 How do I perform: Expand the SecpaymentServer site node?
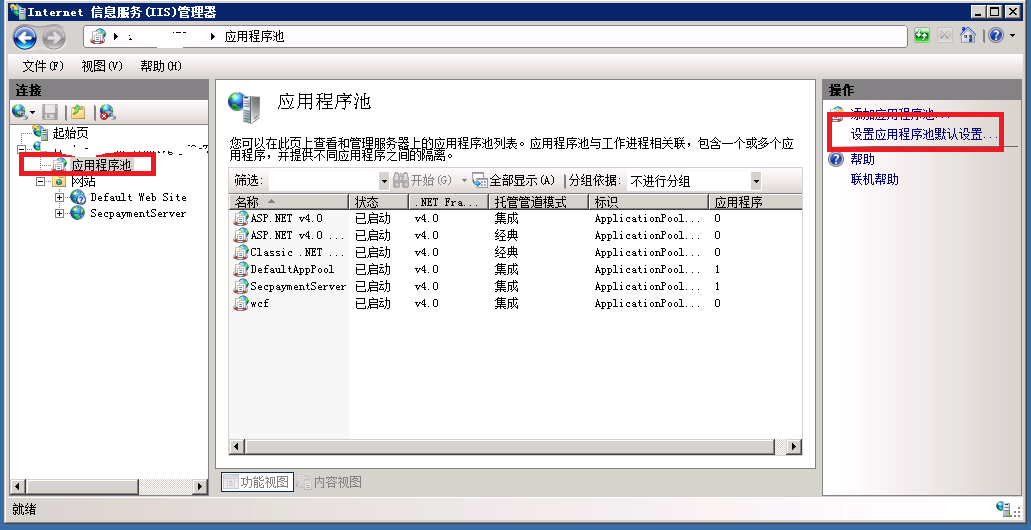(x=60, y=213)
